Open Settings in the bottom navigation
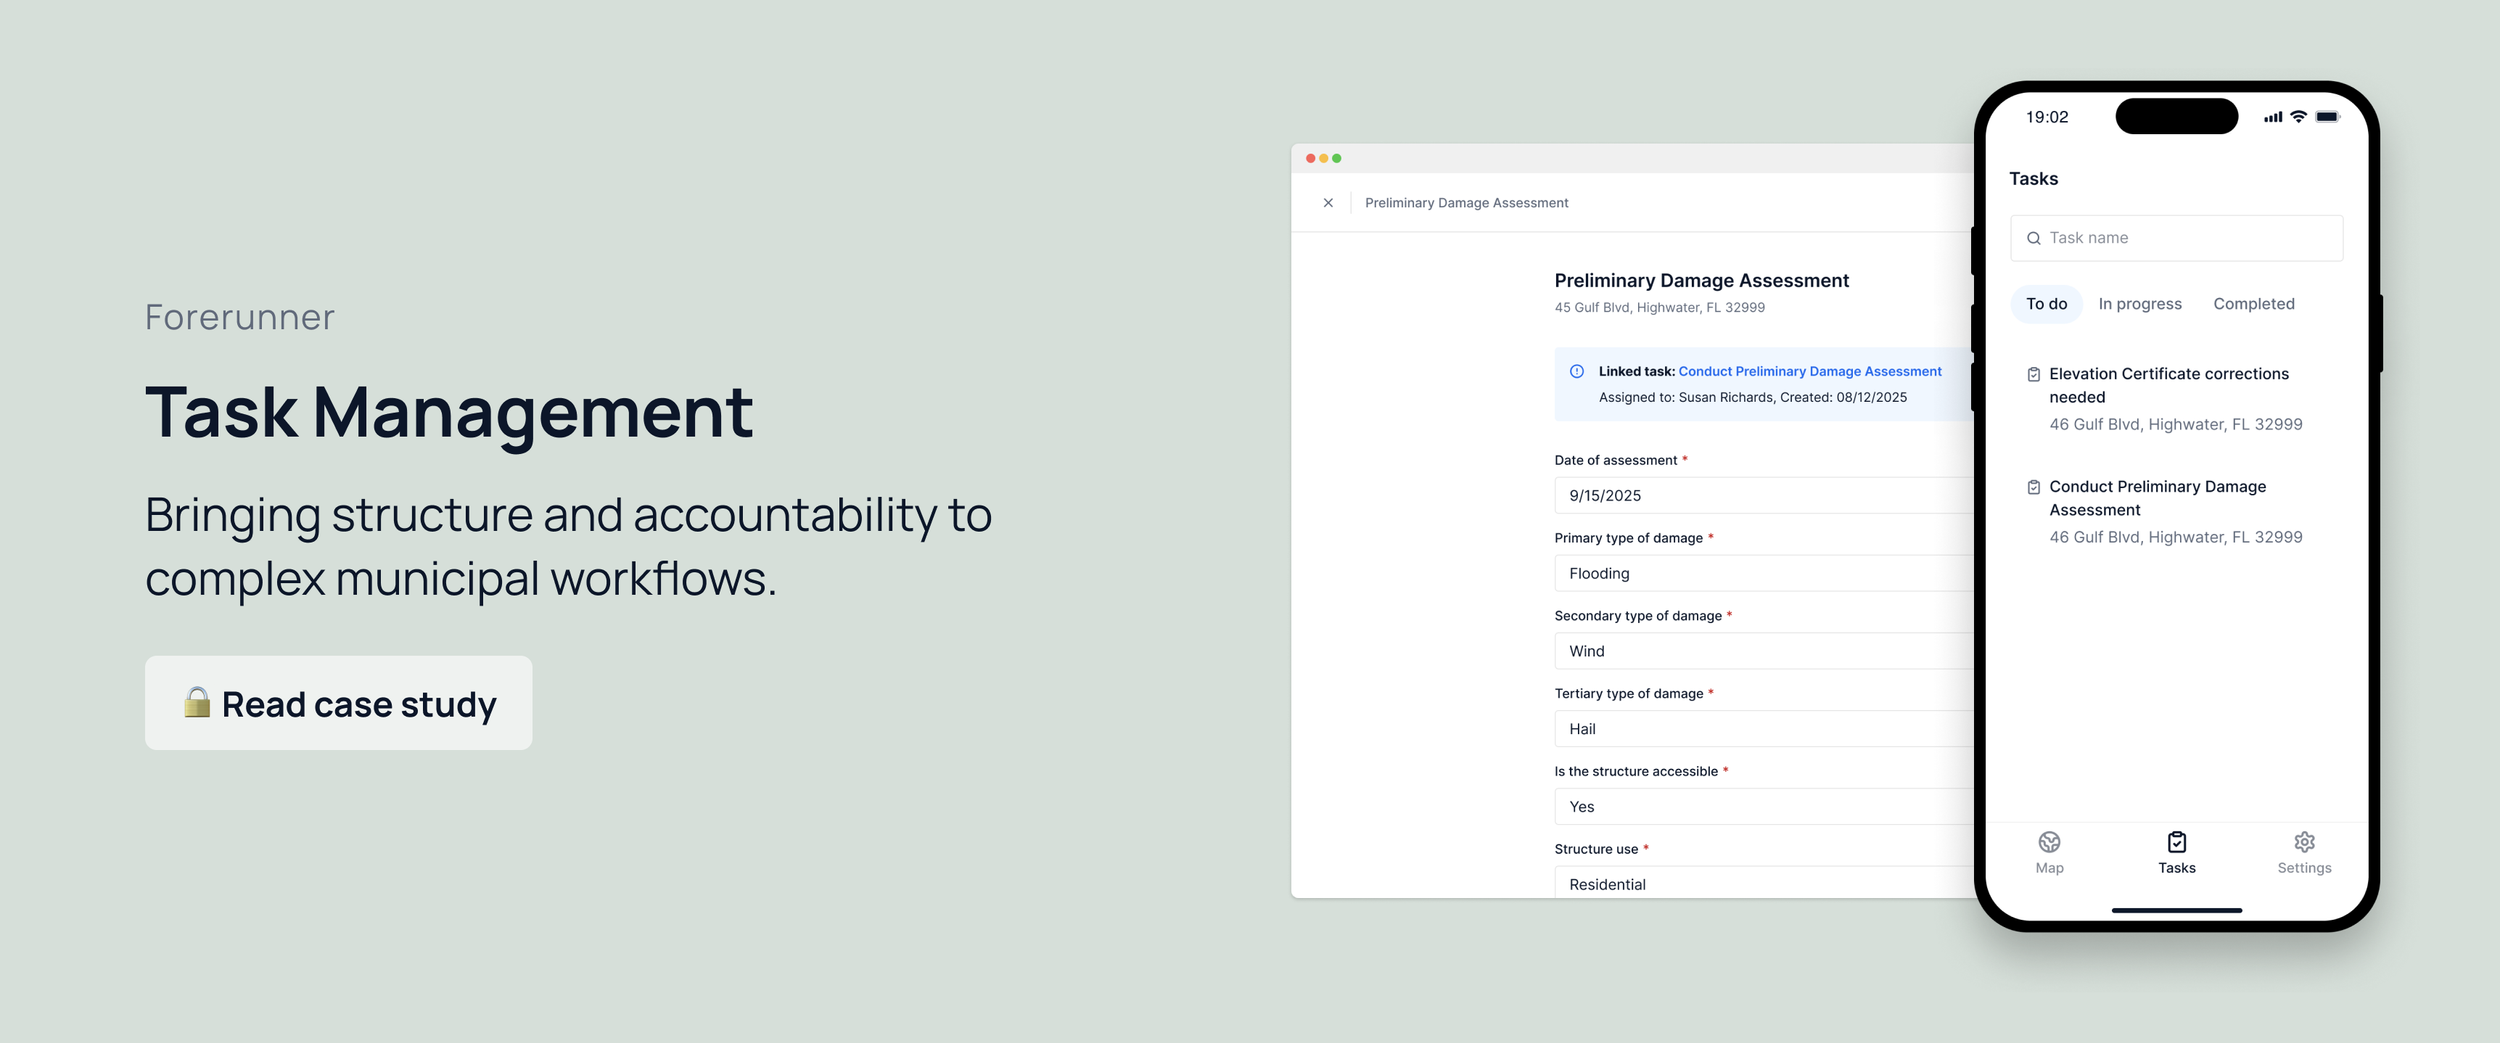Screen dimensions: 2500x1043 click(2304, 852)
